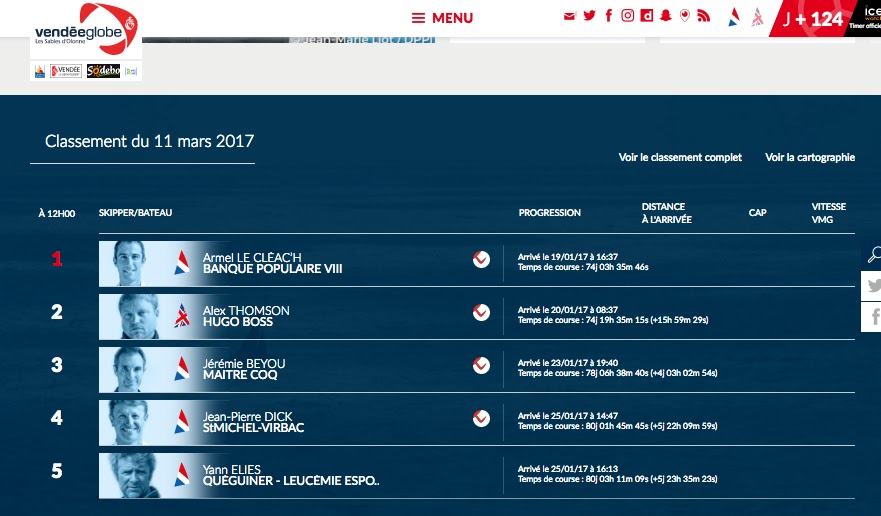Click French flag beside Yann Elies
Viewport: 881px width, 516px height.
[181, 474]
